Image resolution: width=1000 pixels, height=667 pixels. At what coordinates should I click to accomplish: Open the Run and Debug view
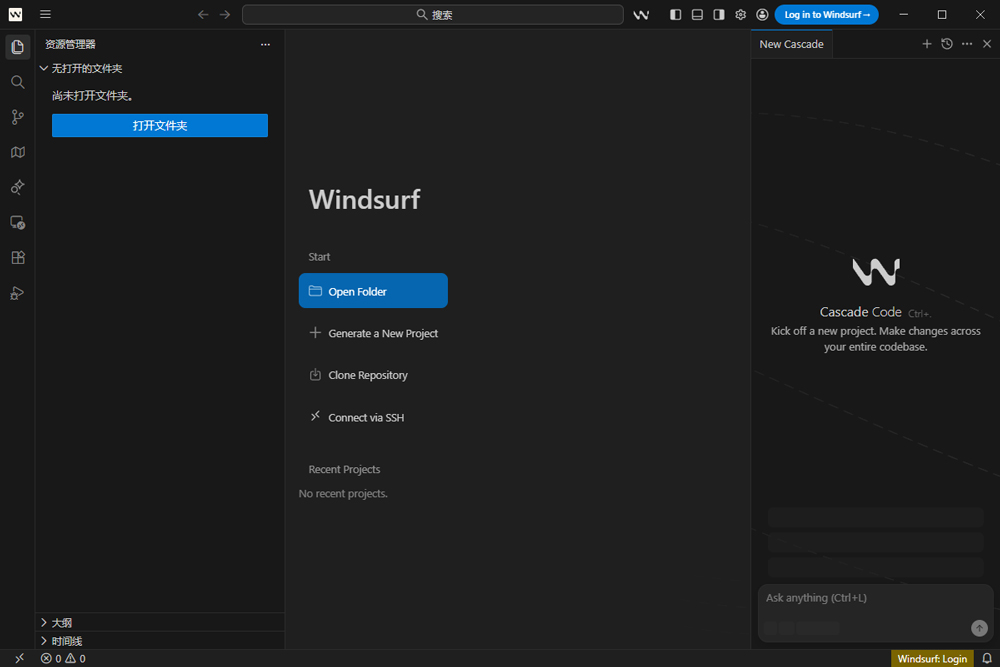pos(17,293)
